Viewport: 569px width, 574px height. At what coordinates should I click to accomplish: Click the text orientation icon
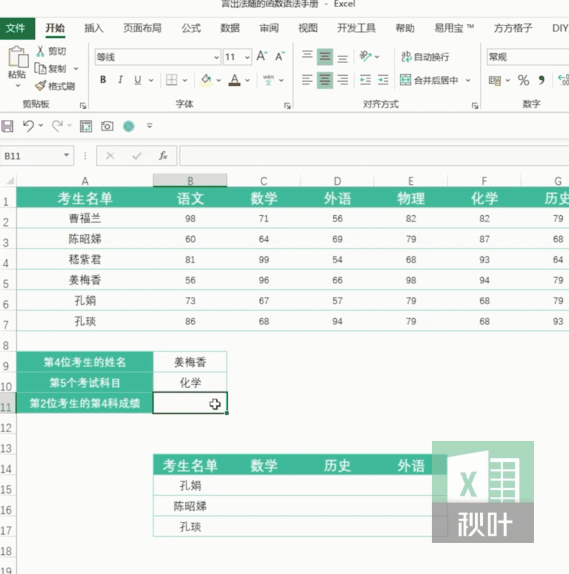pyautogui.click(x=365, y=56)
